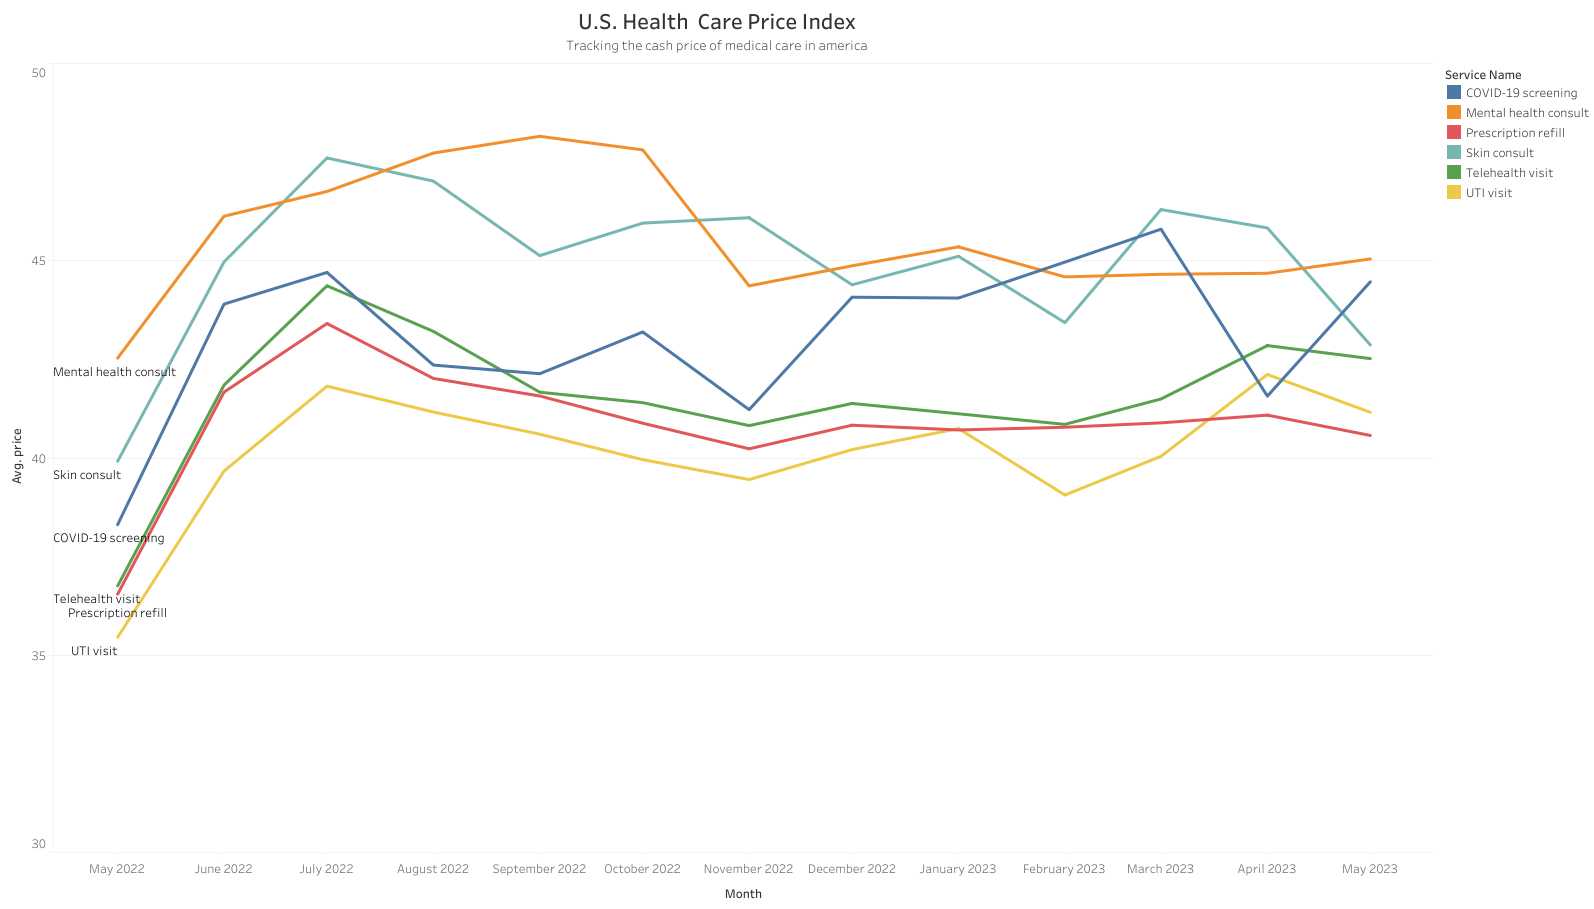Select the green Telehealth visit legend swatch
The height and width of the screenshot is (909, 1594).
[1453, 173]
